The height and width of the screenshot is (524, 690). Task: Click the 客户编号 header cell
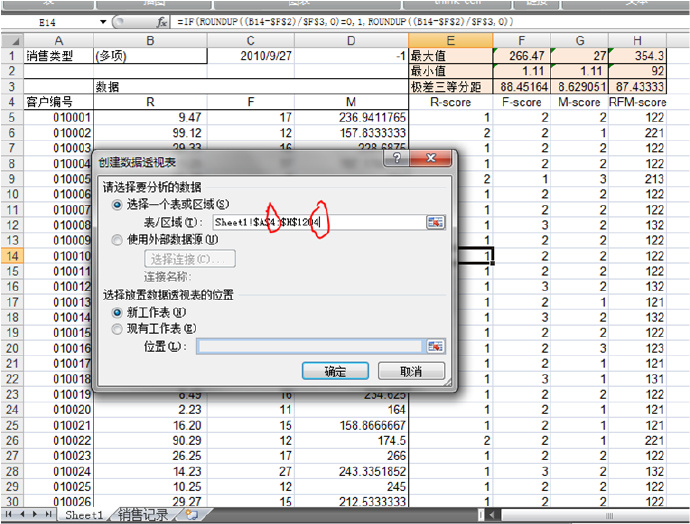point(58,102)
